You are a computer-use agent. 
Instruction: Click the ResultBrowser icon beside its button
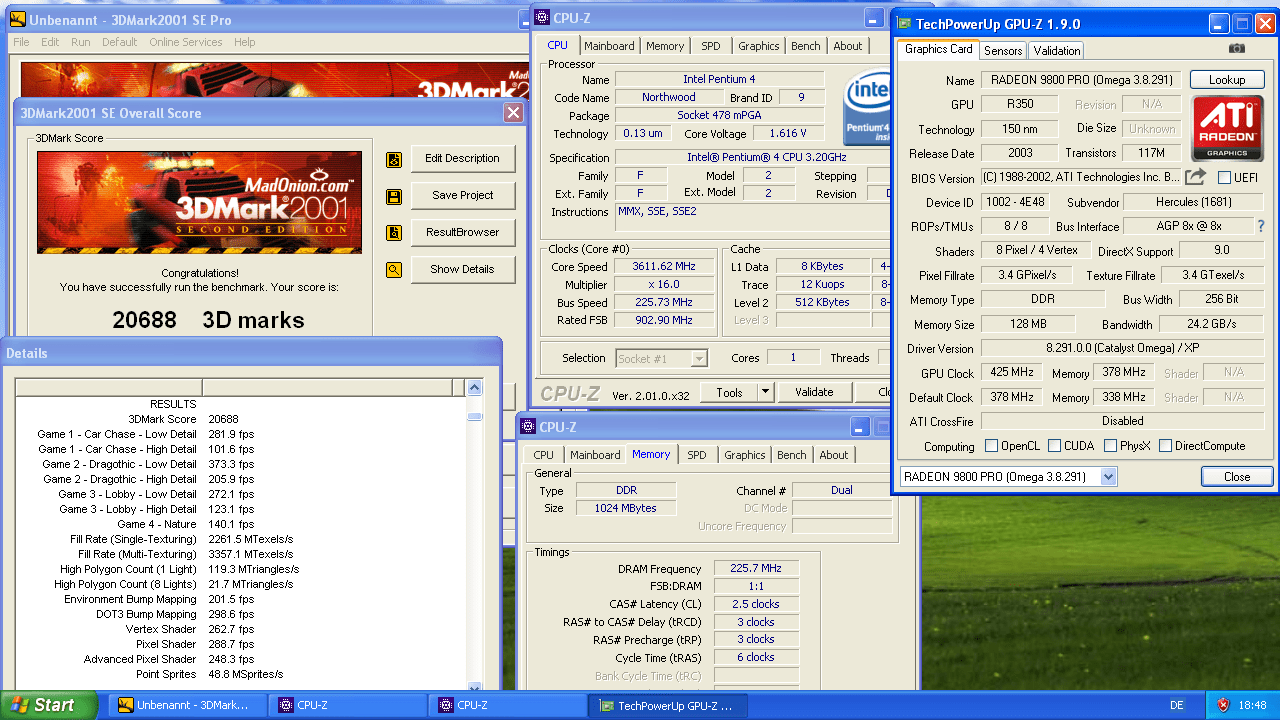point(394,233)
